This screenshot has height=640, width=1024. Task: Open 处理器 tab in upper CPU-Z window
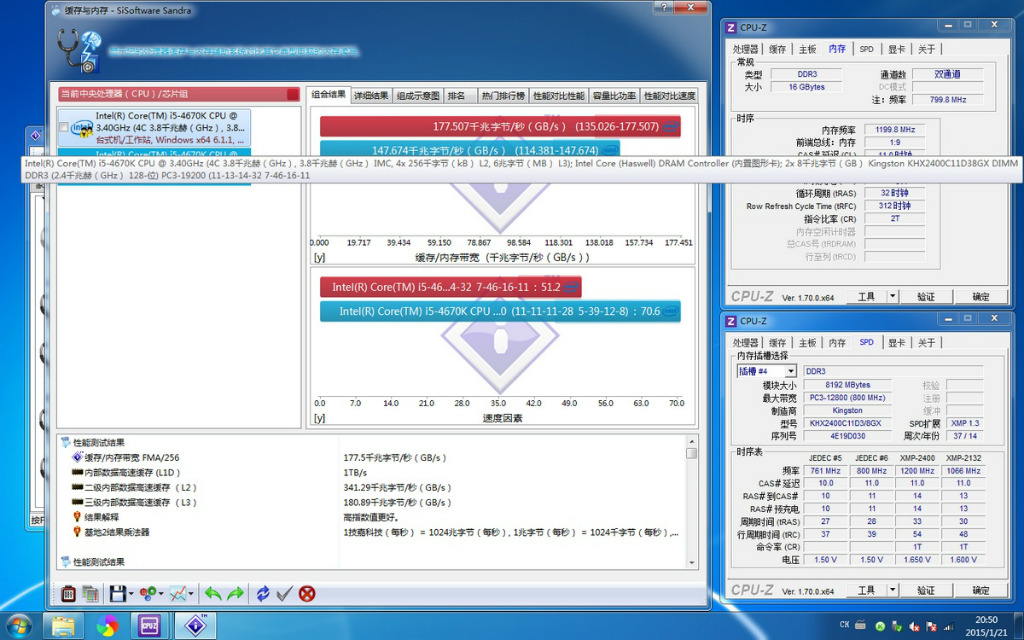click(745, 49)
